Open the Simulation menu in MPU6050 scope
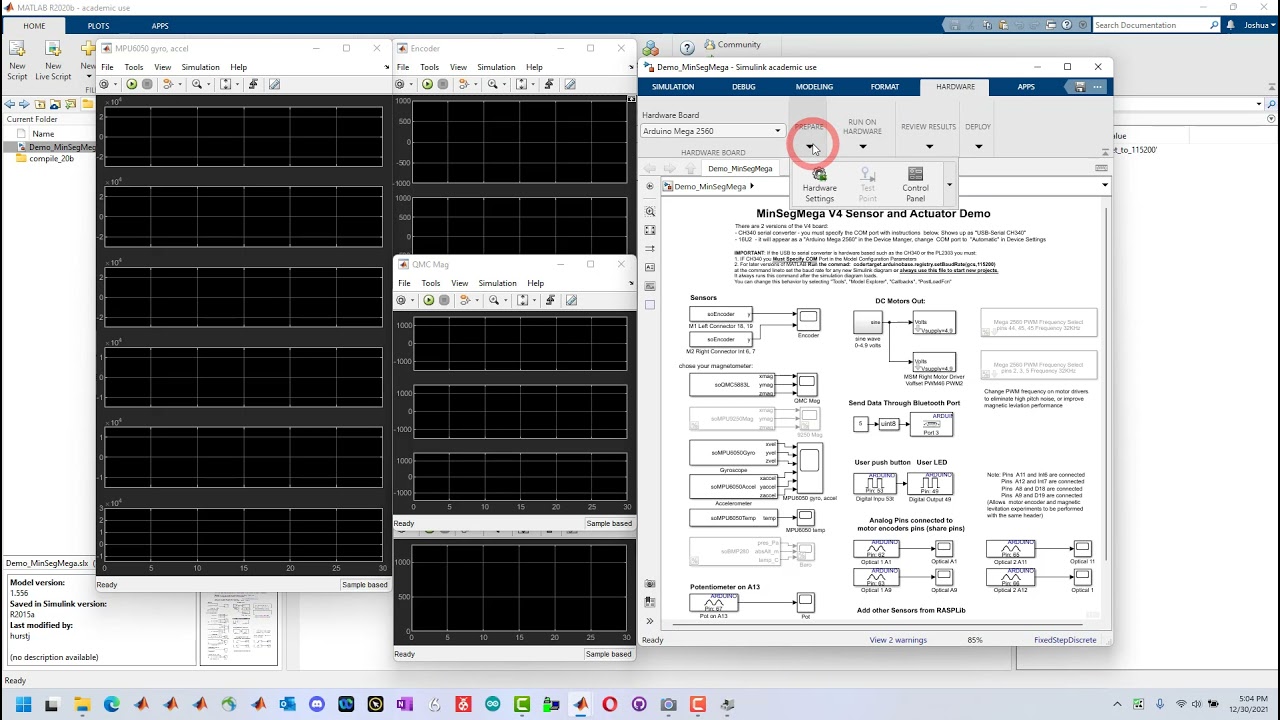The width and height of the screenshot is (1280, 720). click(200, 67)
